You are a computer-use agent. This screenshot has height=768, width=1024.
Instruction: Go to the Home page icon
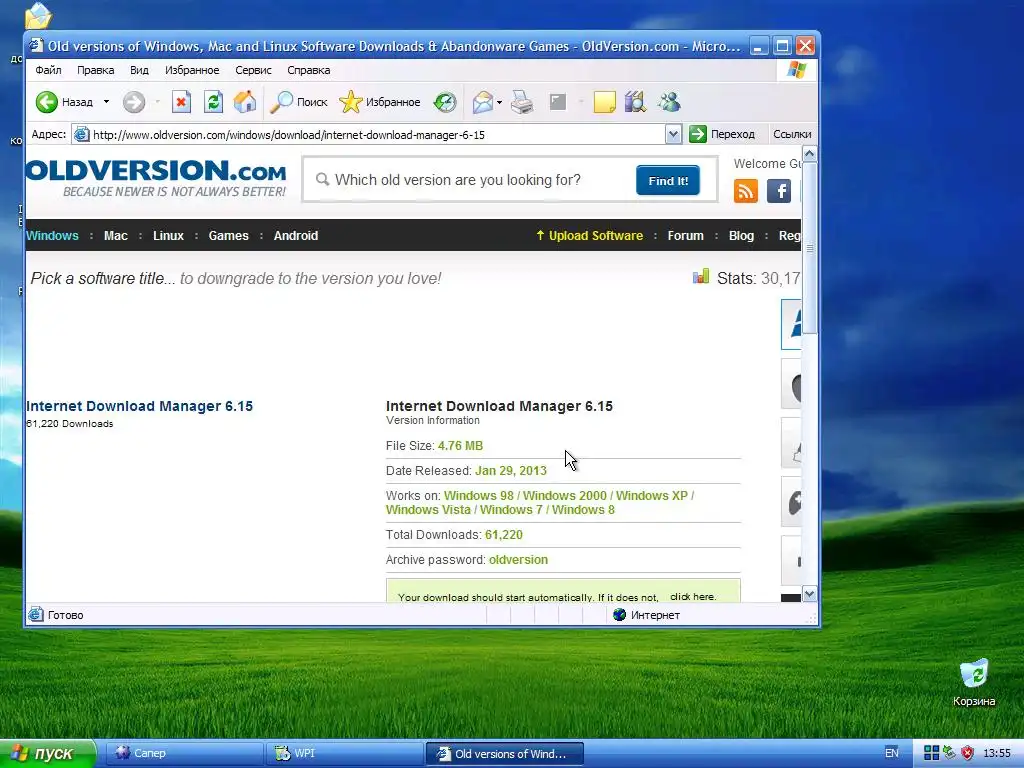pos(245,102)
